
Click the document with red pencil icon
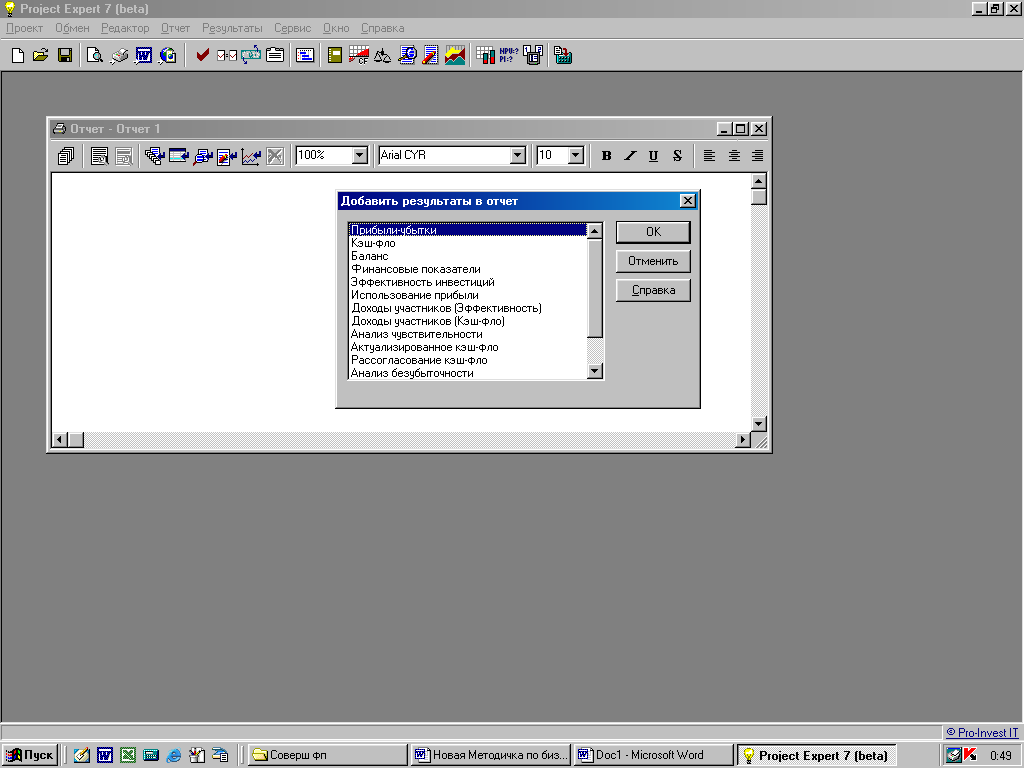tap(430, 56)
